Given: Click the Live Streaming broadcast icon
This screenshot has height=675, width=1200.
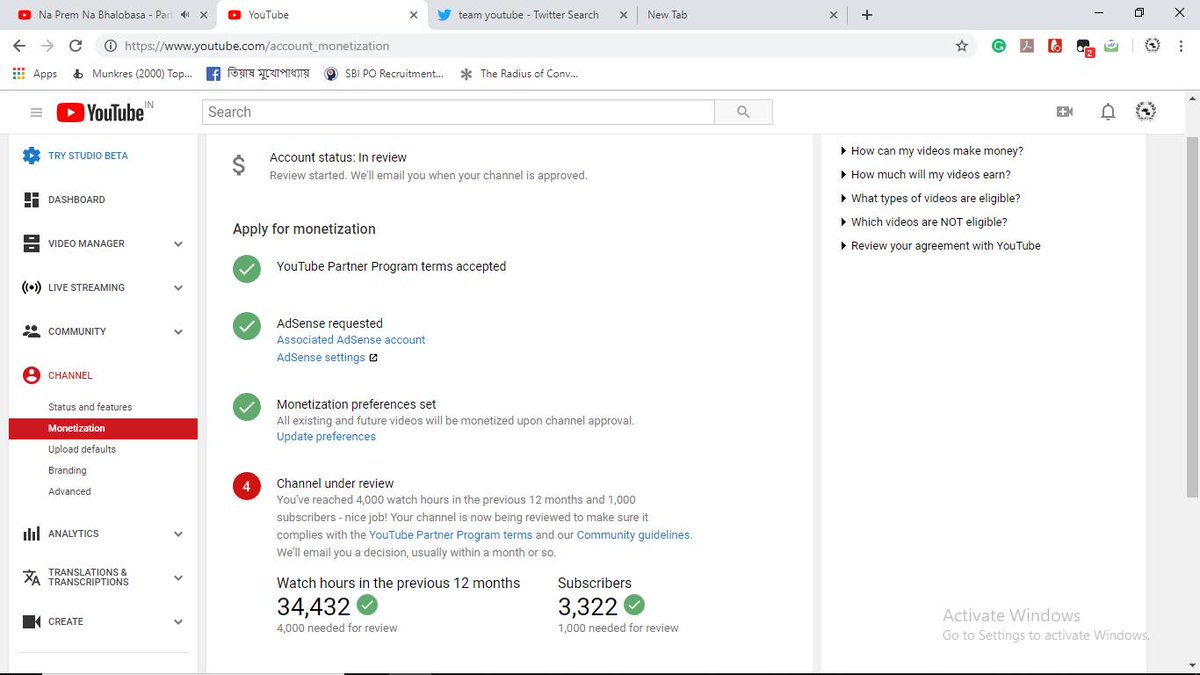Looking at the screenshot, I should [x=31, y=288].
